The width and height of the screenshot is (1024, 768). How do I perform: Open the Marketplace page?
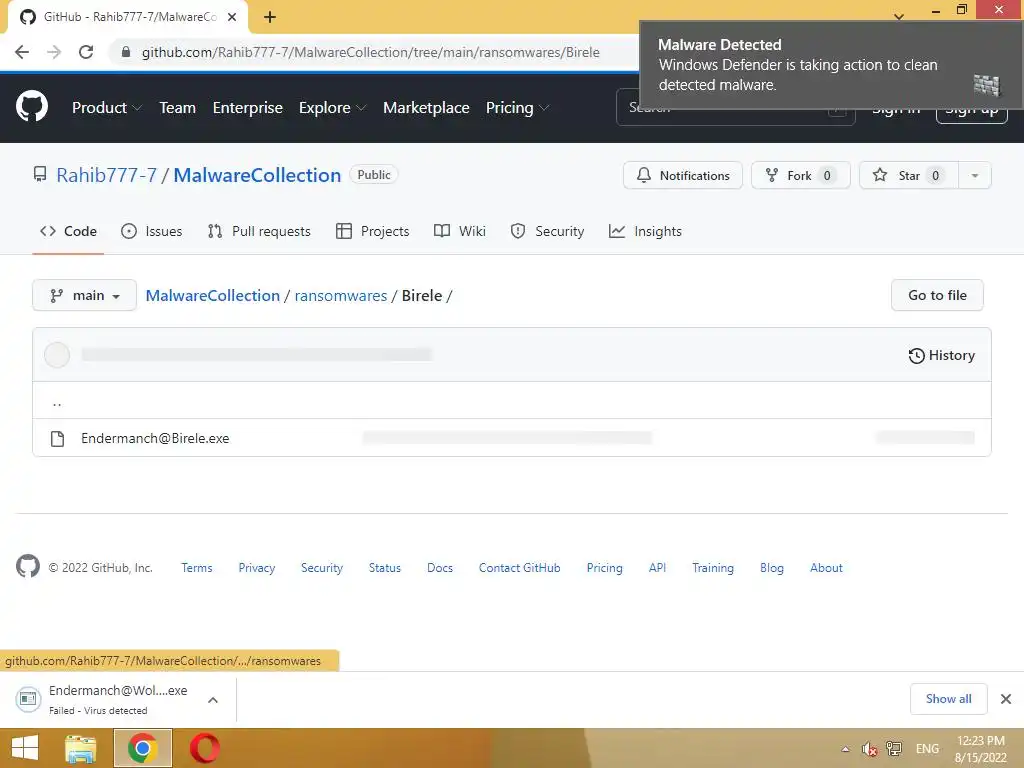pos(426,108)
